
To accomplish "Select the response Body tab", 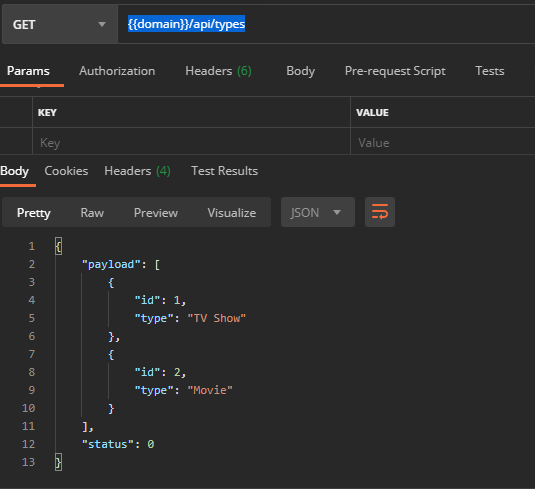I will (15, 171).
